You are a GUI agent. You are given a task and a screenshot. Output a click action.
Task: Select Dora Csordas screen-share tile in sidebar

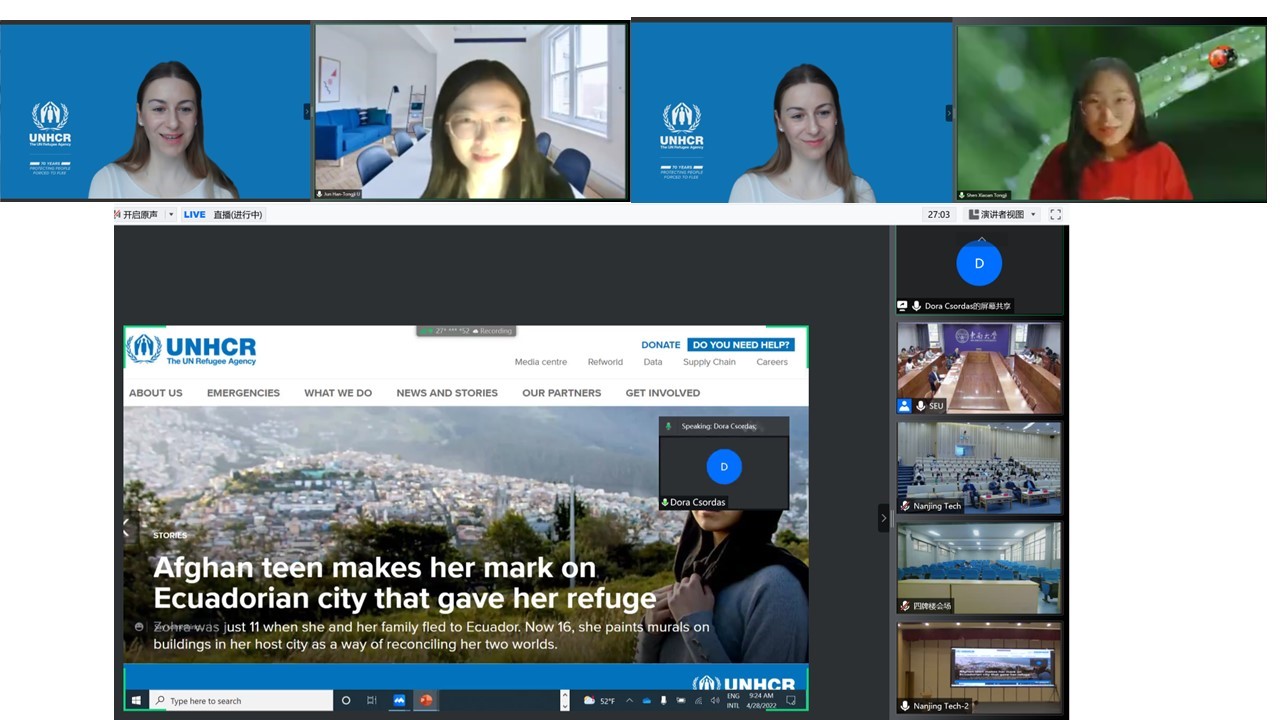click(x=979, y=270)
